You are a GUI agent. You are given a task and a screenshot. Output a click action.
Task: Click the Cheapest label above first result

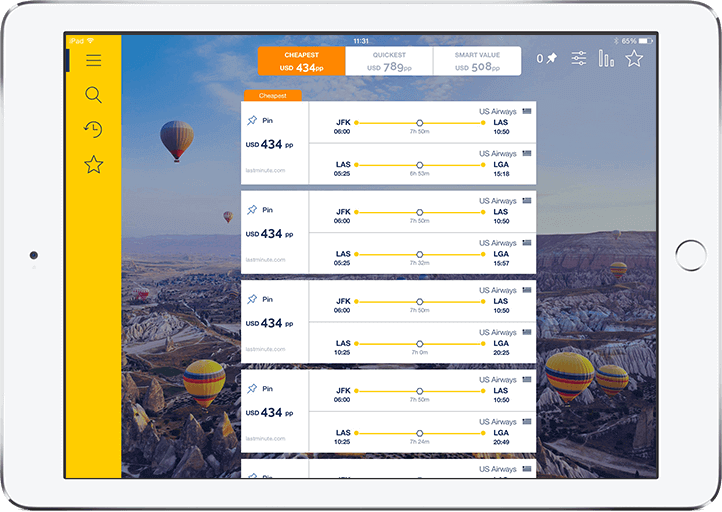(273, 96)
